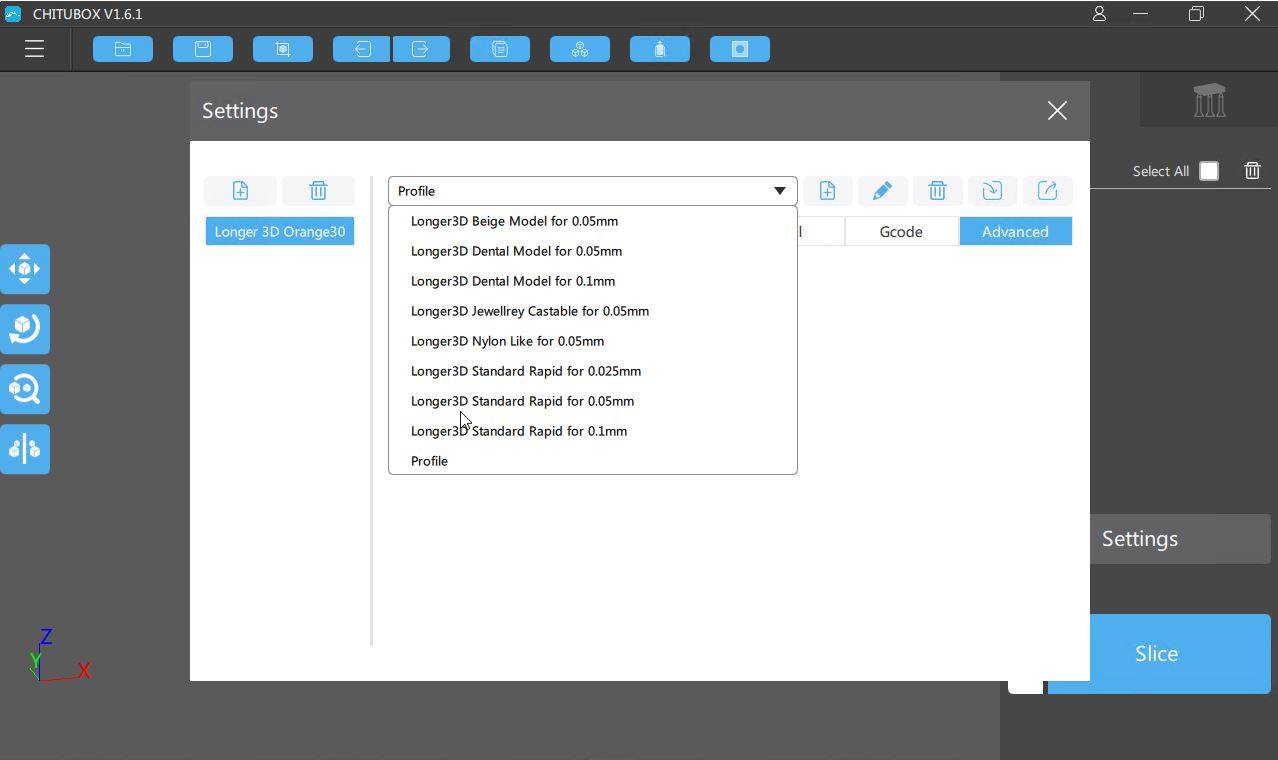Switch to the Gcode tab
1278x760 pixels.
coord(901,231)
